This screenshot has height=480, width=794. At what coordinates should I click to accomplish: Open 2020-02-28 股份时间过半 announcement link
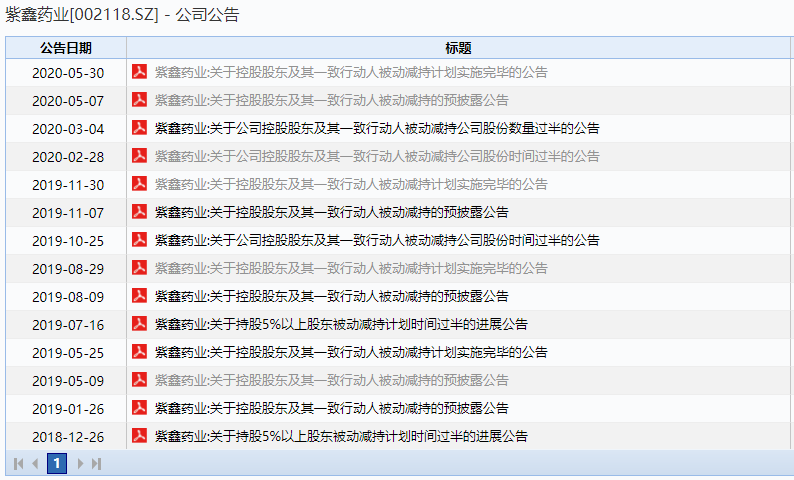click(x=377, y=156)
